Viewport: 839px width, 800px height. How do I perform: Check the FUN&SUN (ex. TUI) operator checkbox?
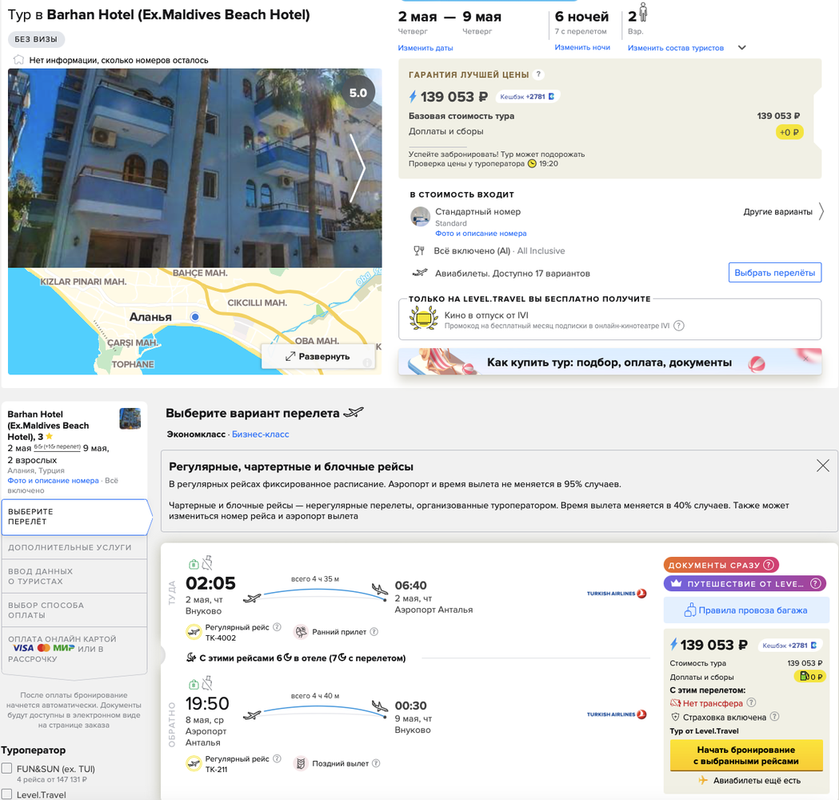point(7,768)
